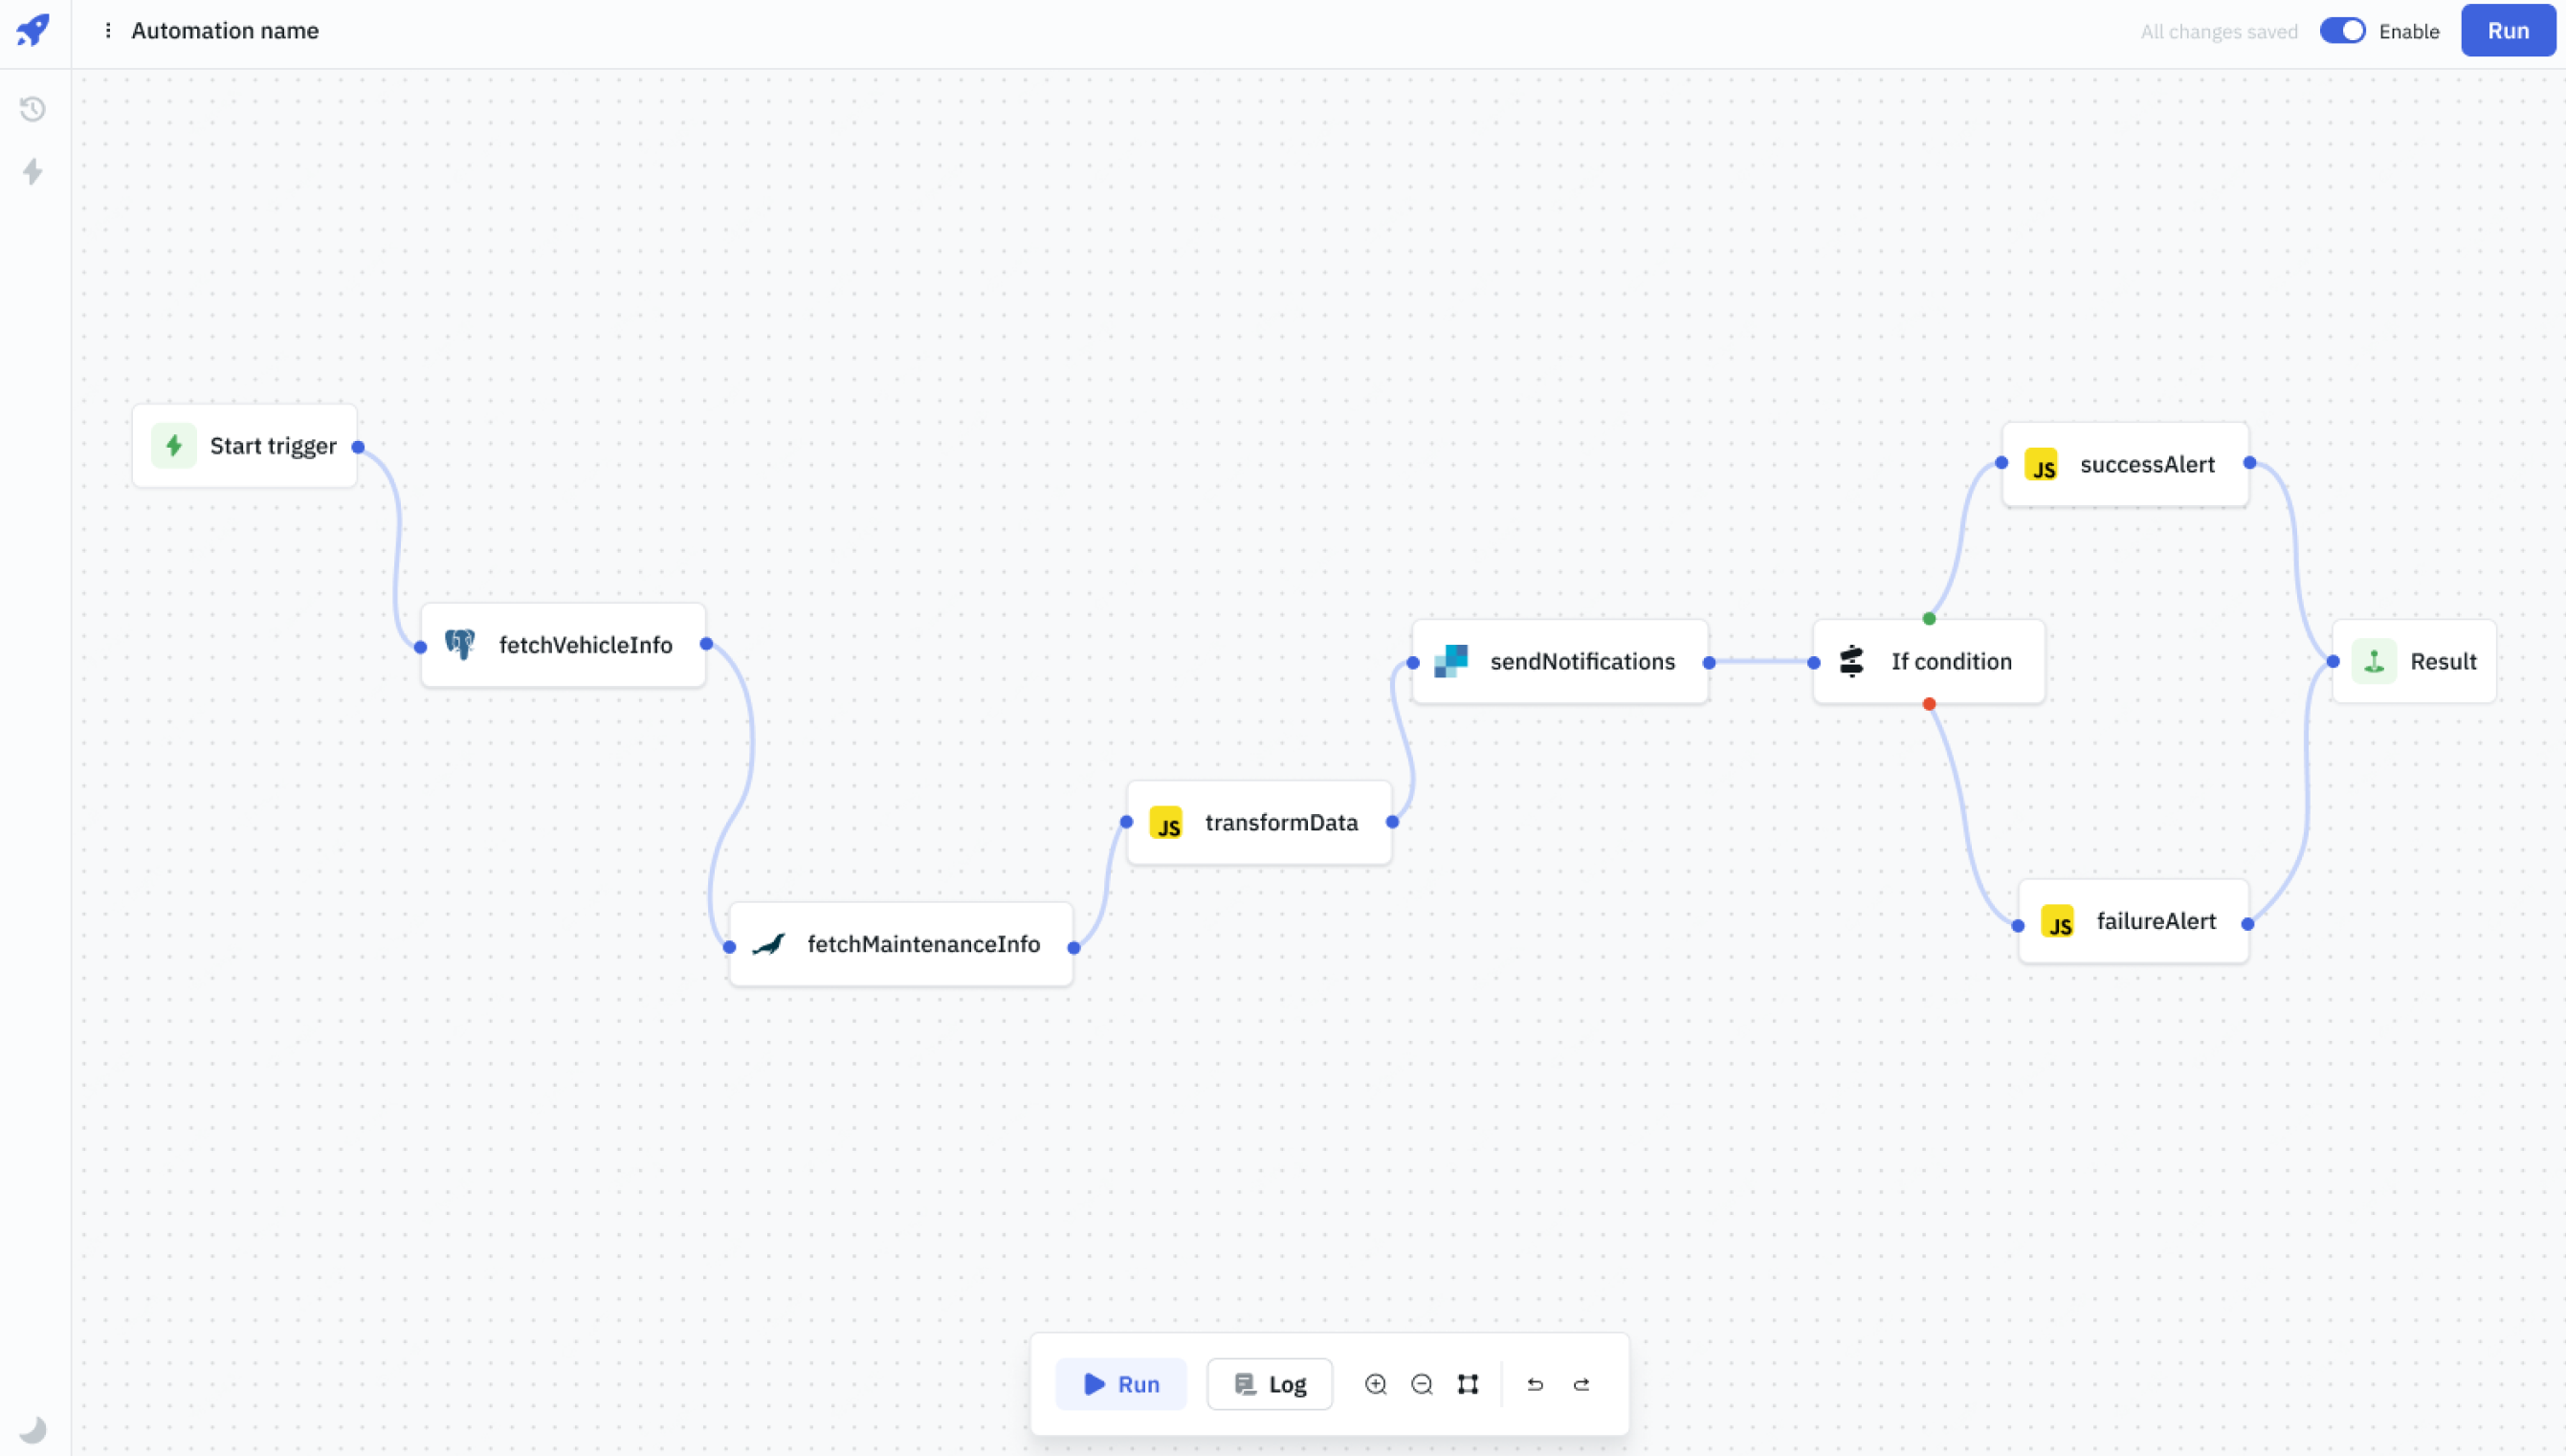Viewport: 2566px width, 1456px height.
Task: Click the successAlert JavaScript icon
Action: pos(2043,464)
